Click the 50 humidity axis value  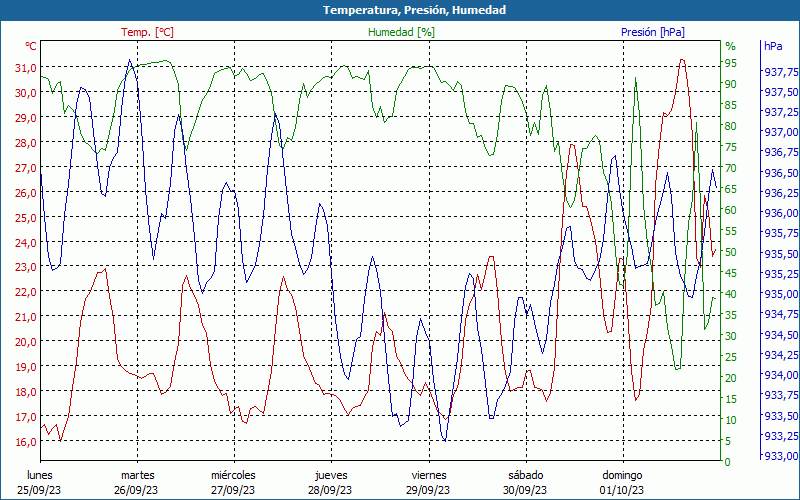[x=731, y=252]
